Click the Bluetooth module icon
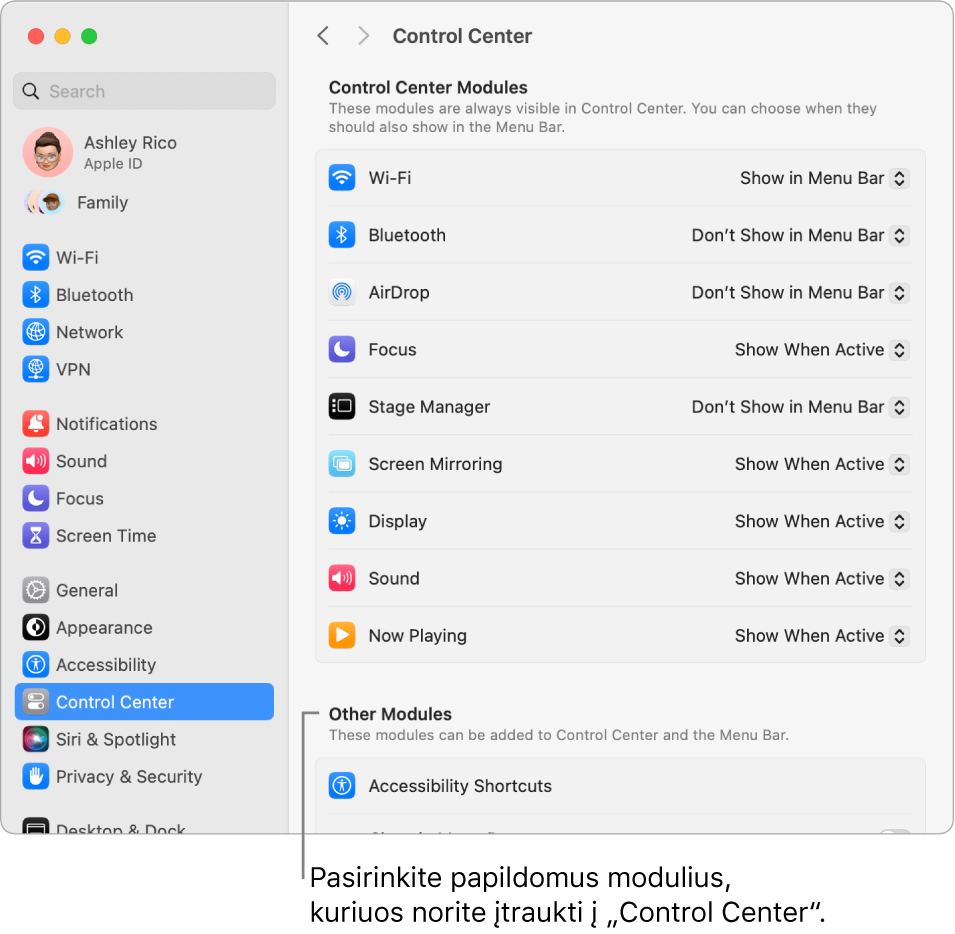This screenshot has height=934, width=955. pyautogui.click(x=342, y=235)
